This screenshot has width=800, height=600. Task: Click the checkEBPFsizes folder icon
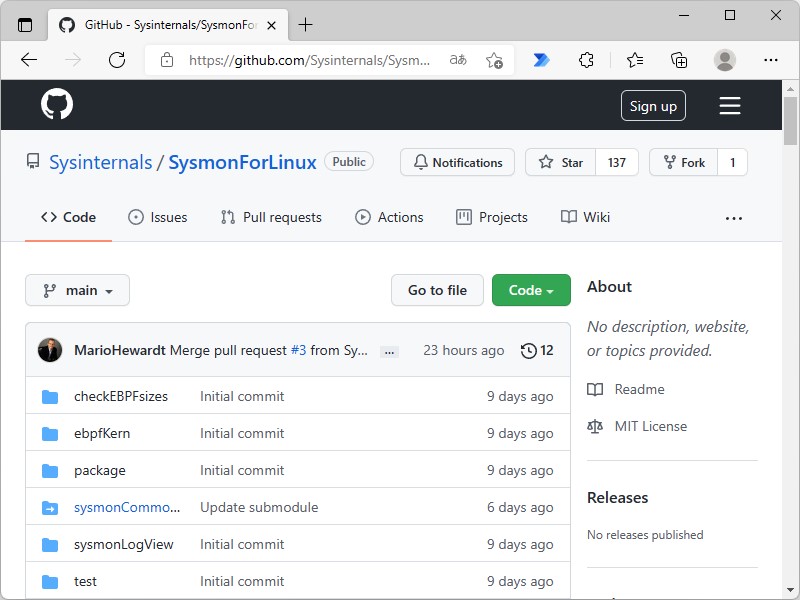(x=49, y=396)
